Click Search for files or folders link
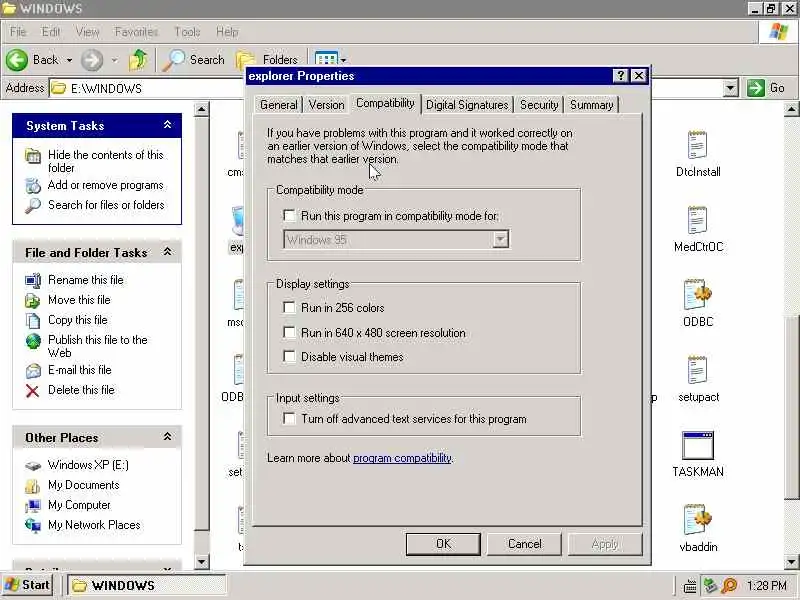Viewport: 800px width, 600px height. pyautogui.click(x=106, y=205)
